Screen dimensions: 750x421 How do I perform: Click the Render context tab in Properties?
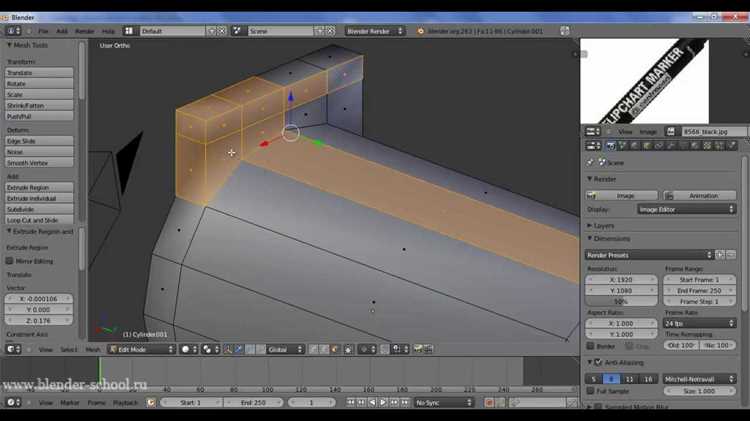(x=611, y=146)
